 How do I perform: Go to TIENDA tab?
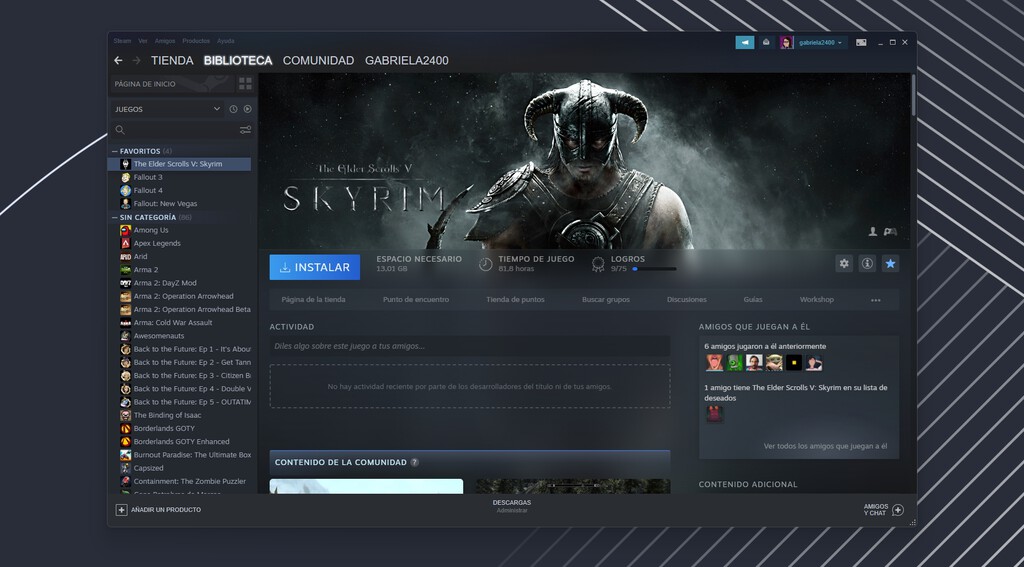click(172, 61)
